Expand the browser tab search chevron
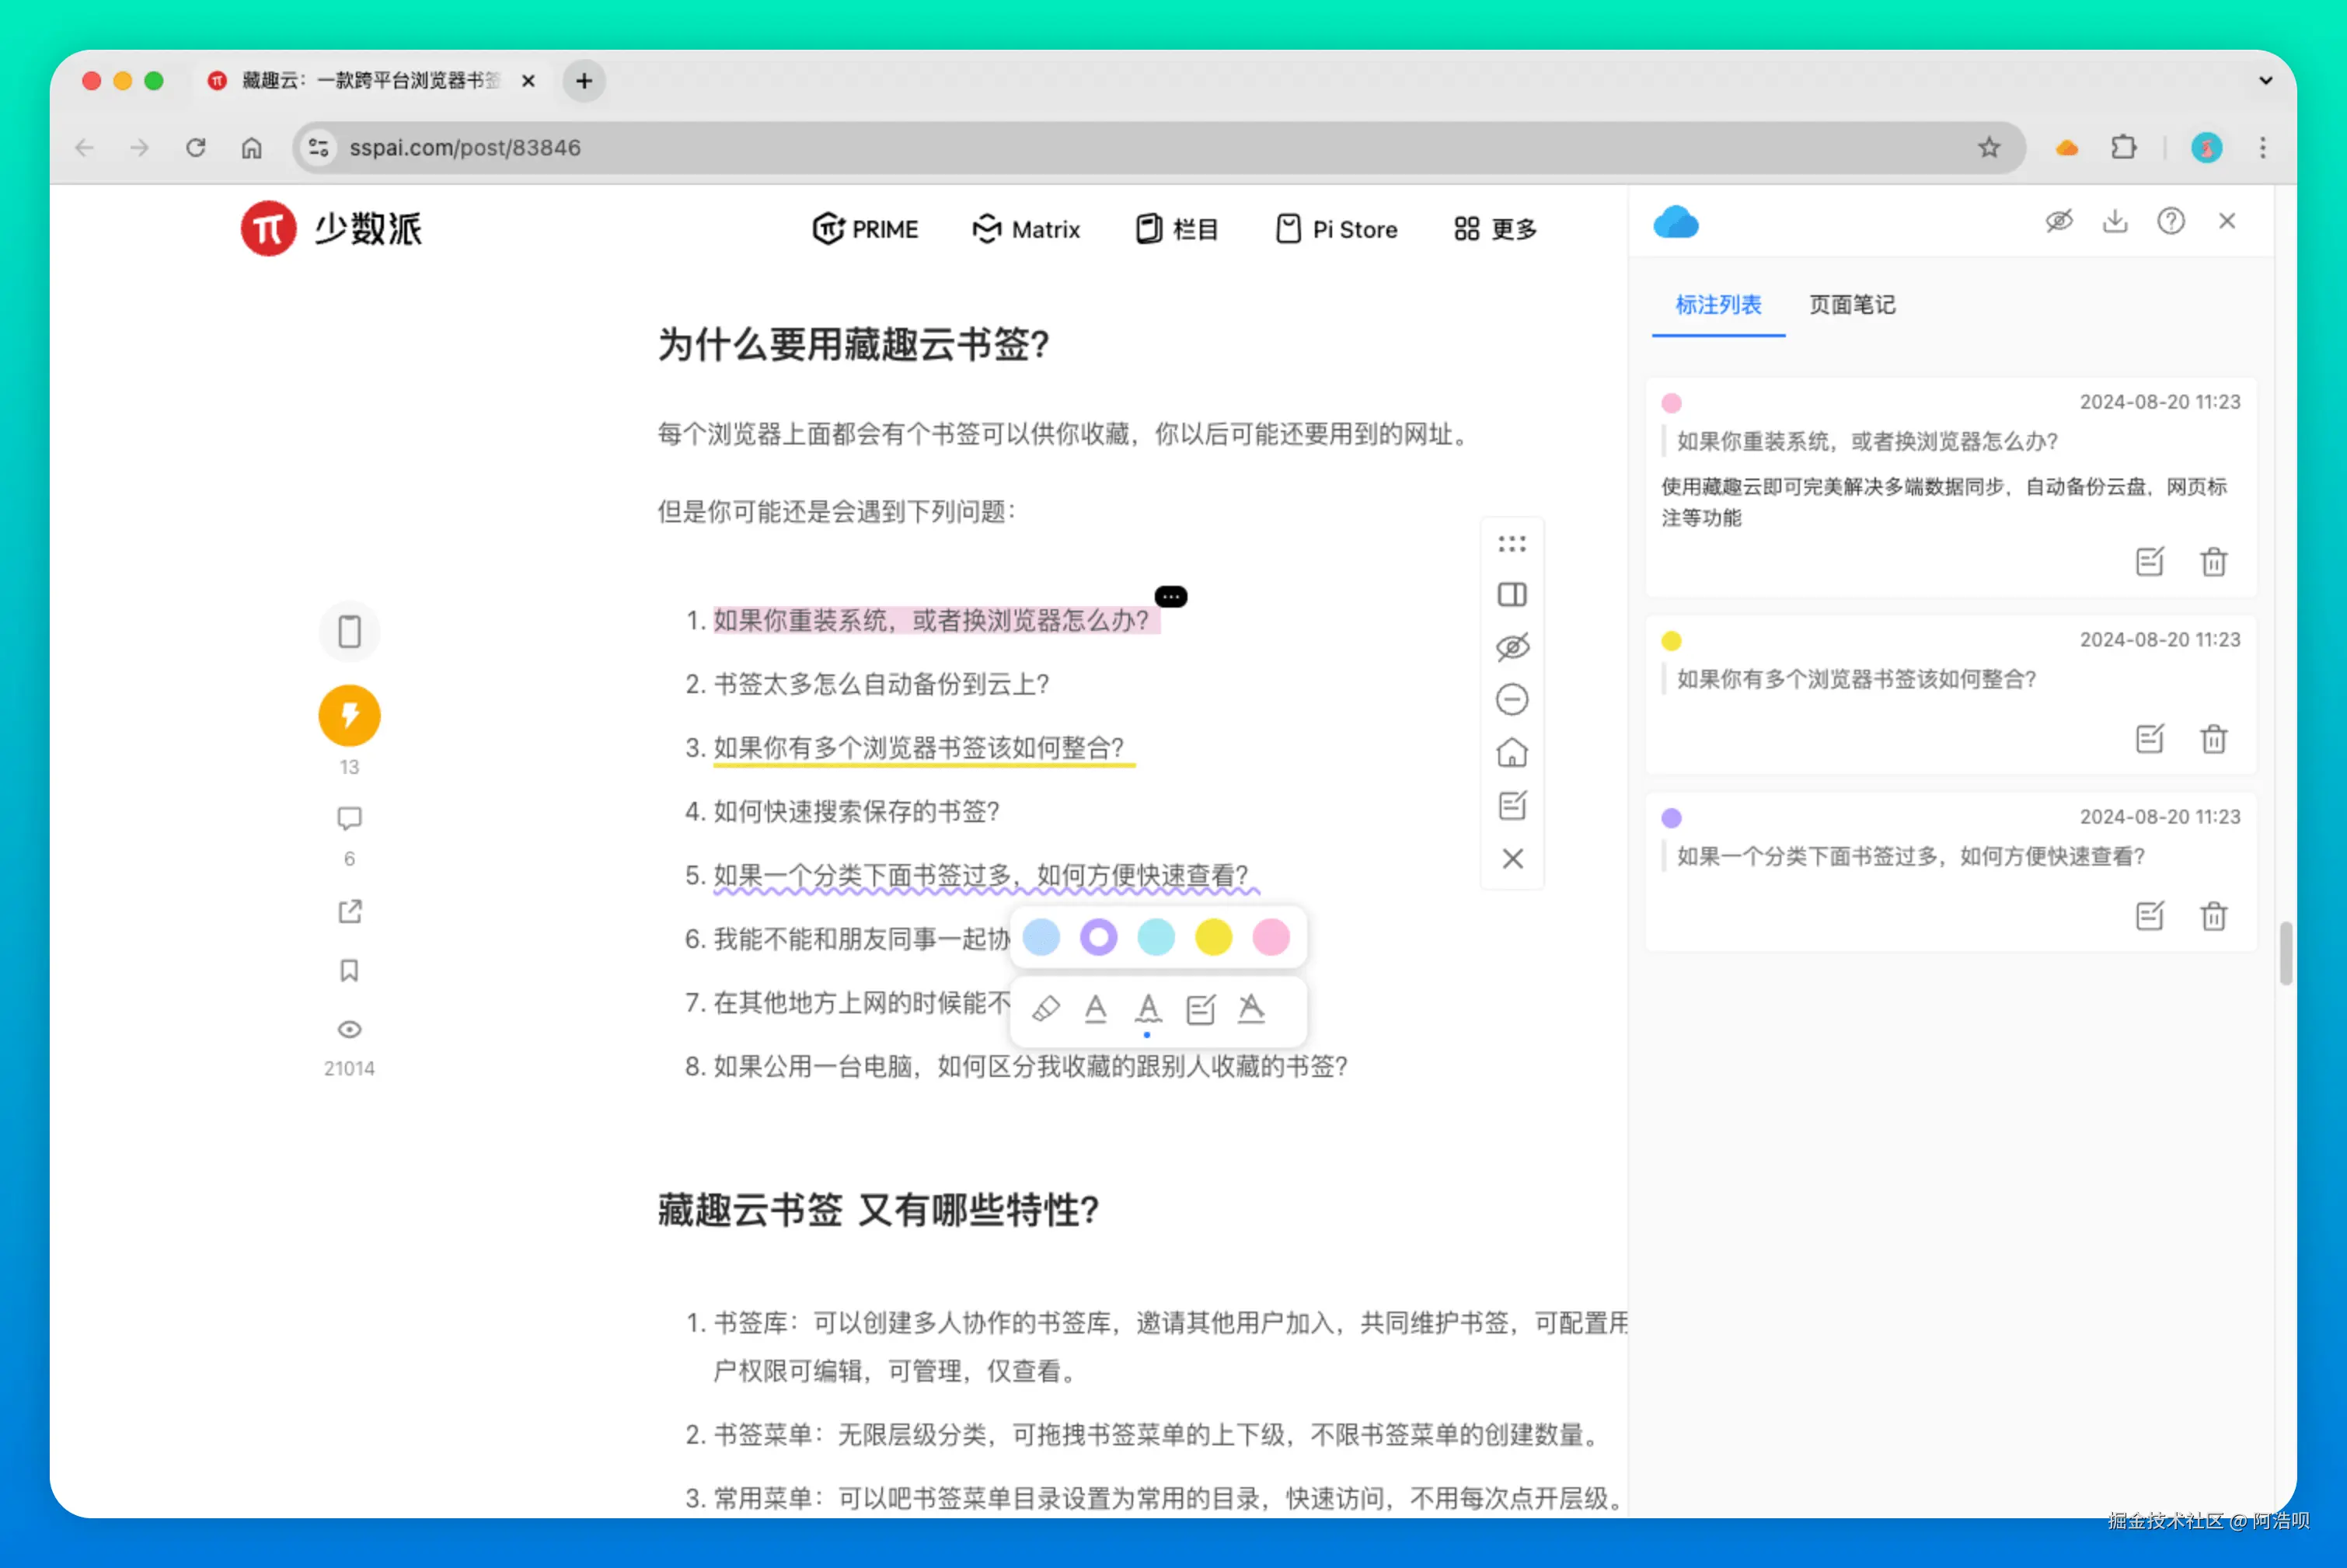 tap(2265, 81)
